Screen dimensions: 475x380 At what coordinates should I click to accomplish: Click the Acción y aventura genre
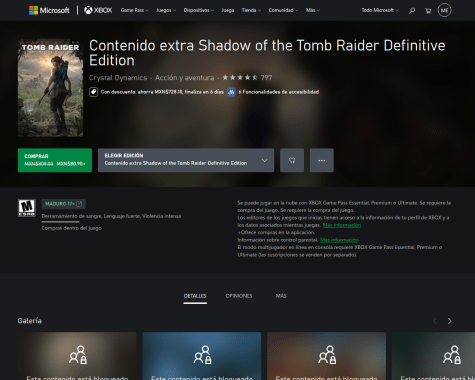tap(184, 78)
